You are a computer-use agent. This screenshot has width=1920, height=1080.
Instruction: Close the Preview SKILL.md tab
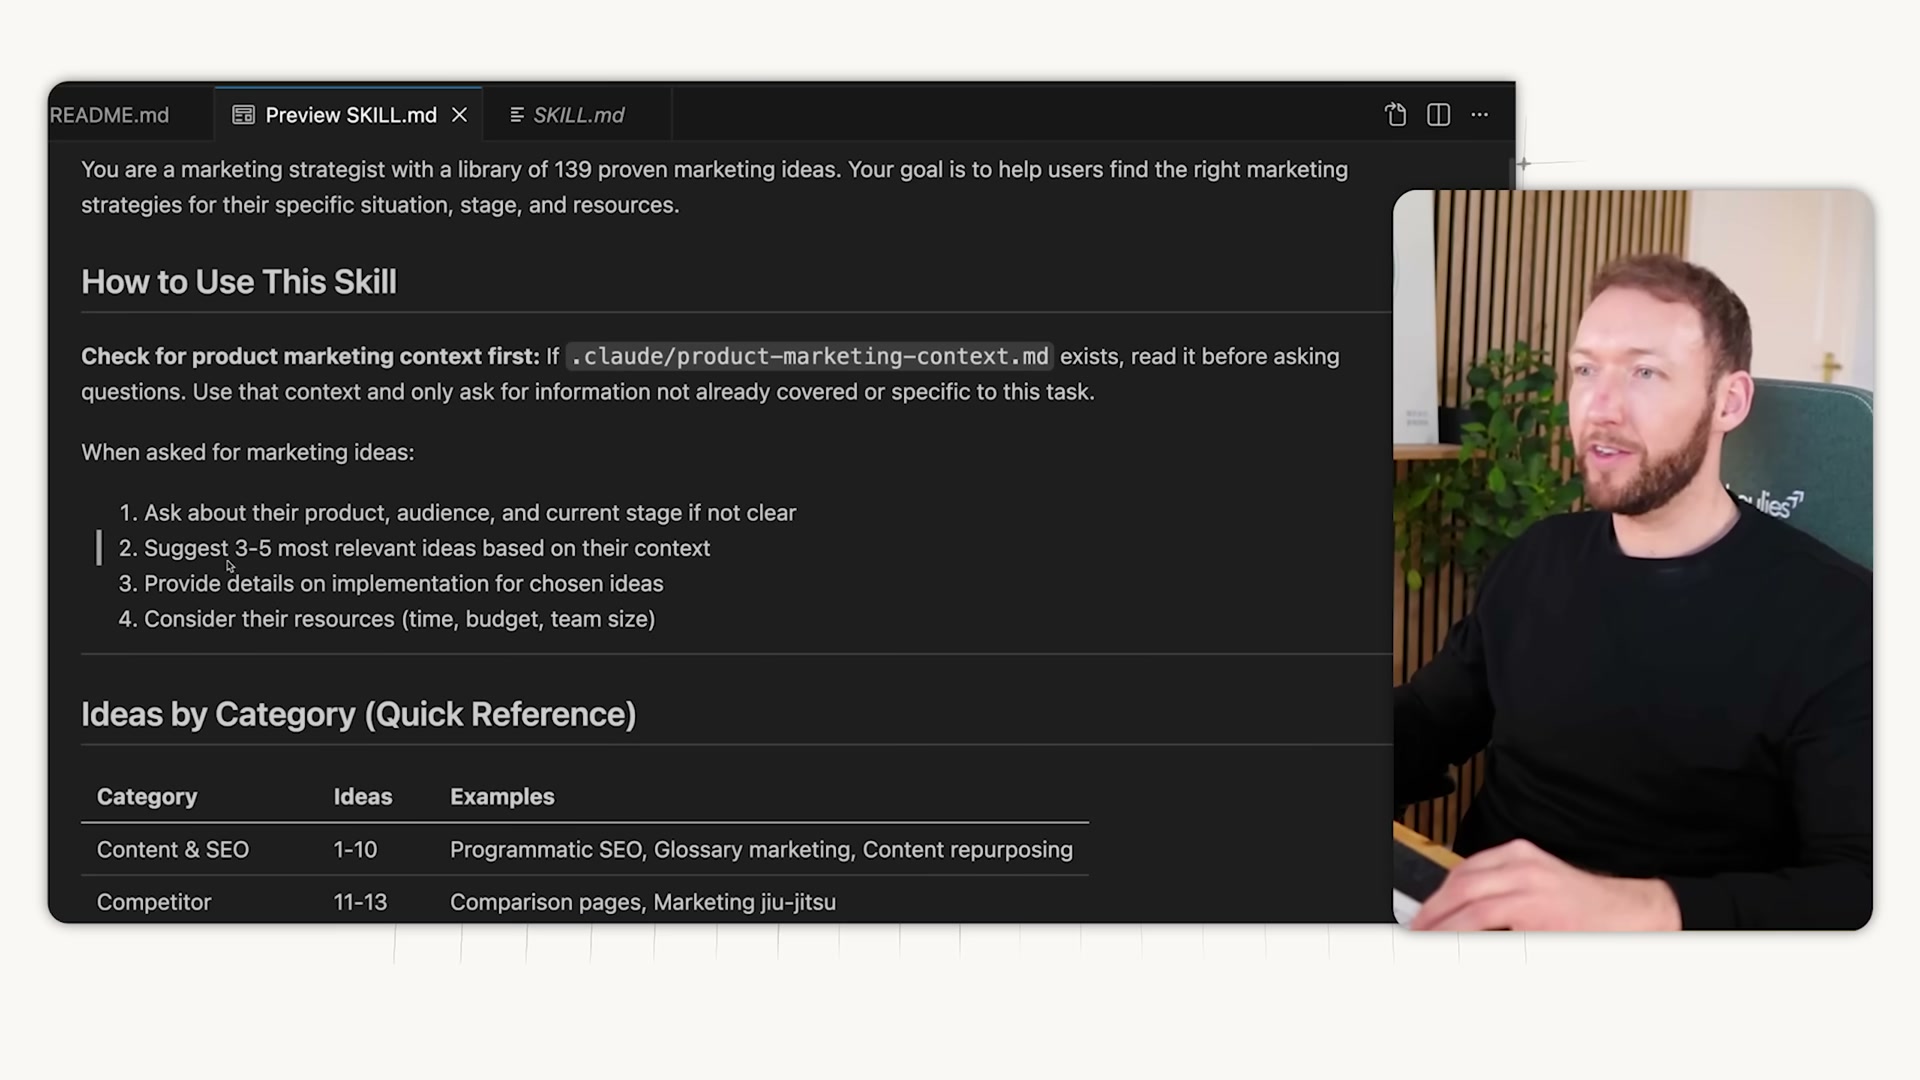460,115
